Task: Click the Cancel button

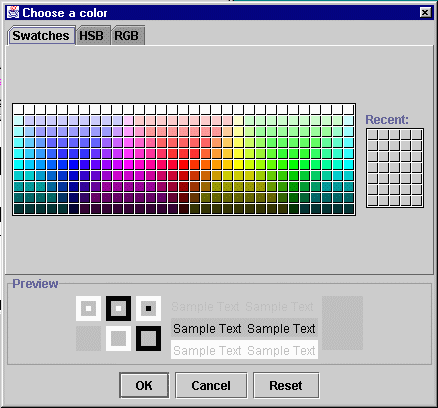Action: point(211,385)
